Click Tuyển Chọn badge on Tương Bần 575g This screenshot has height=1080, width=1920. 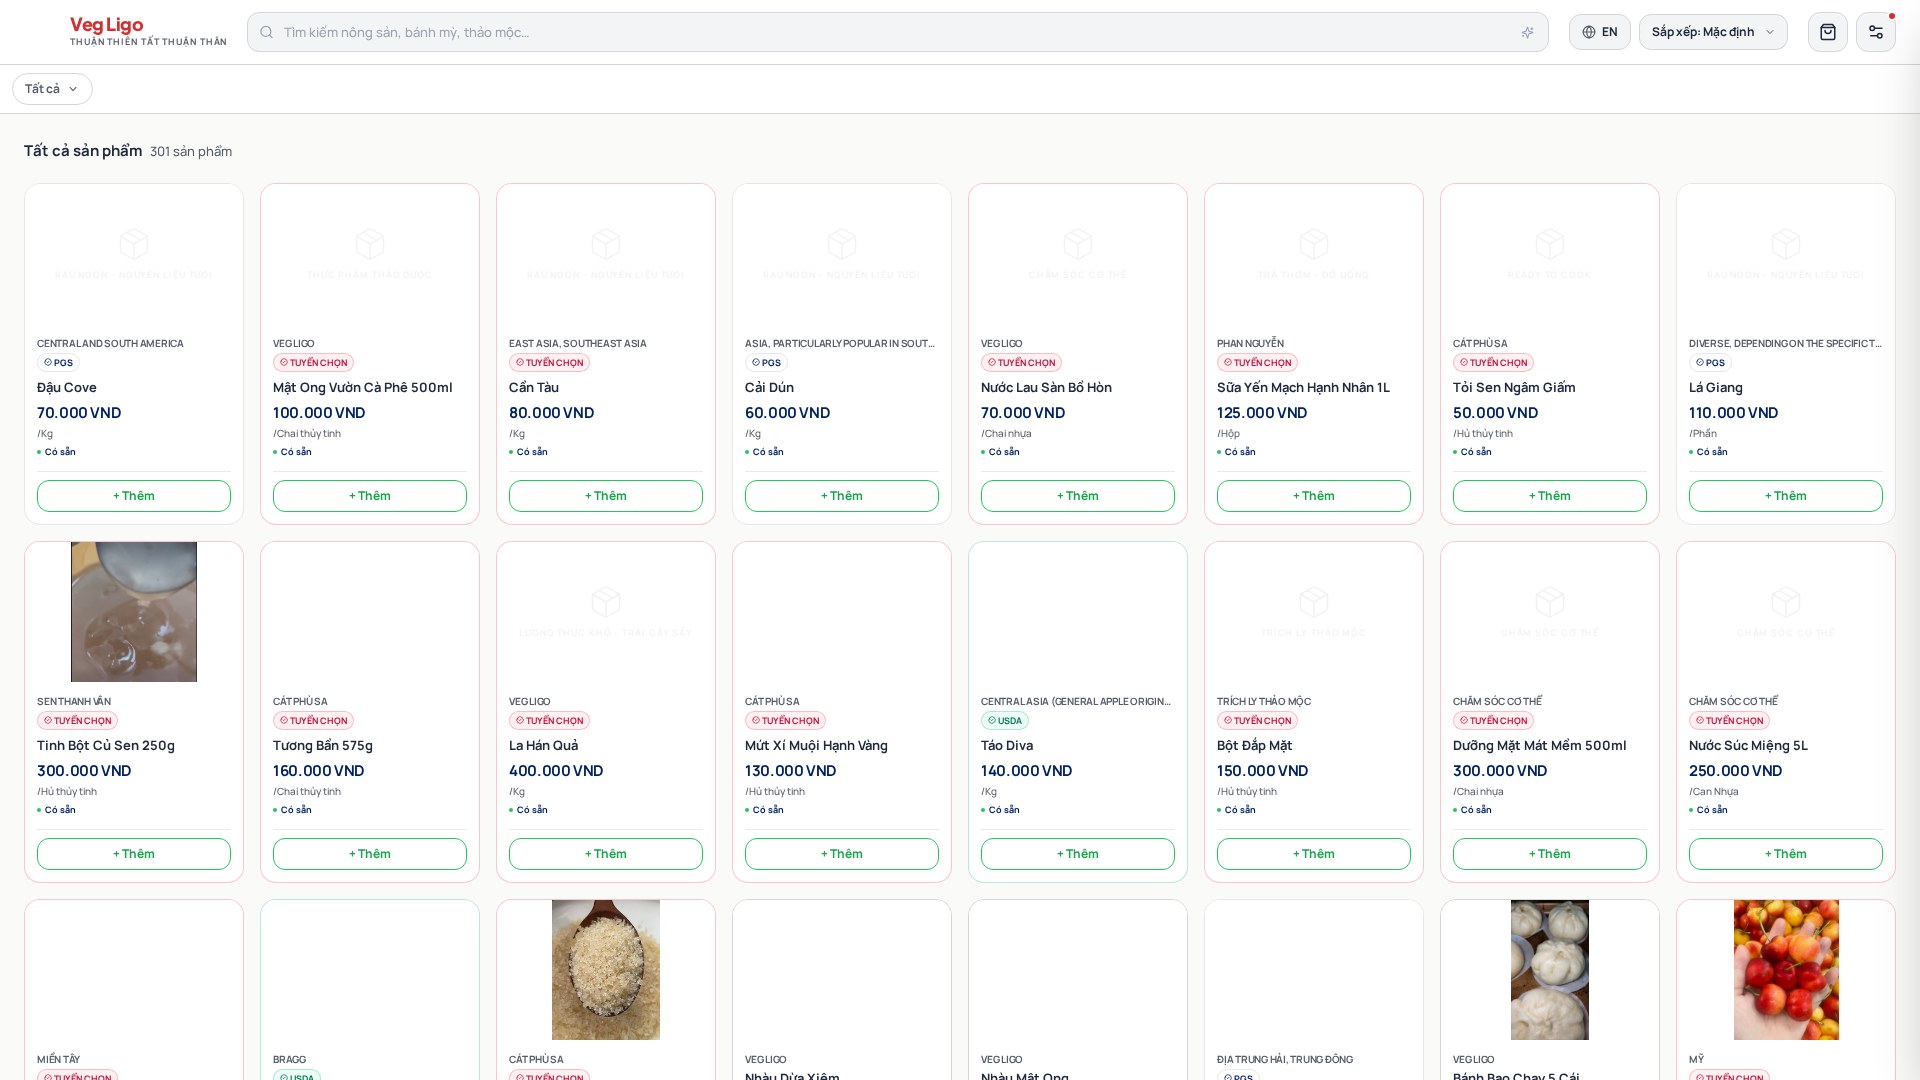click(313, 721)
